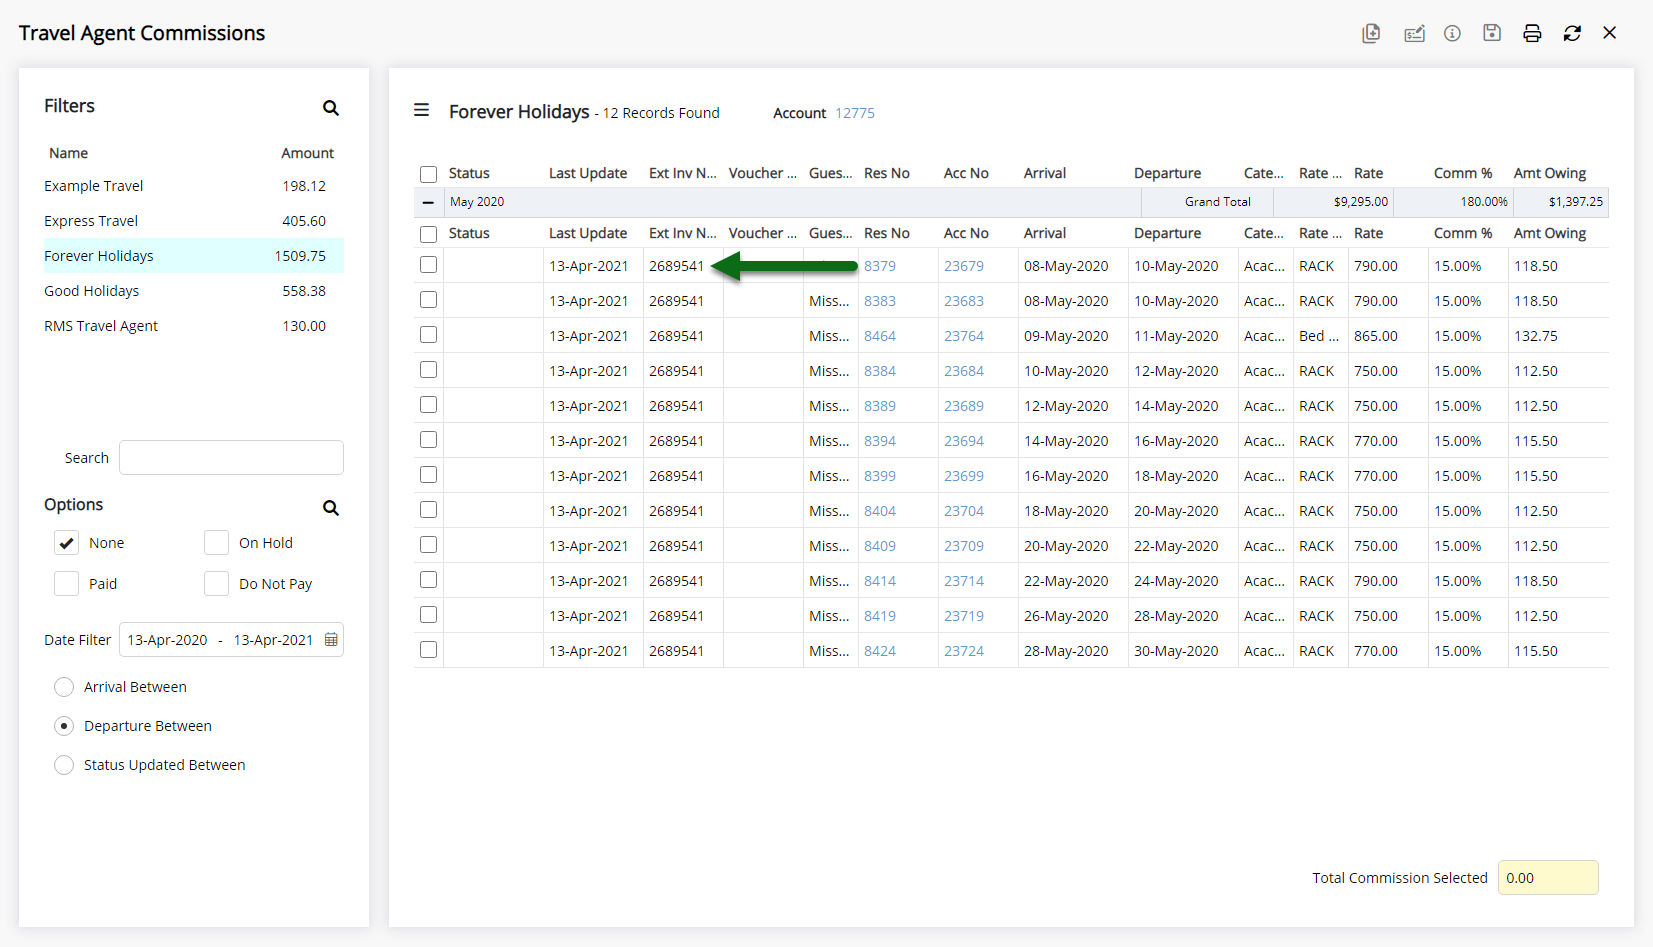Click the 1509.75 amount for Forever Holidays

[x=300, y=256]
